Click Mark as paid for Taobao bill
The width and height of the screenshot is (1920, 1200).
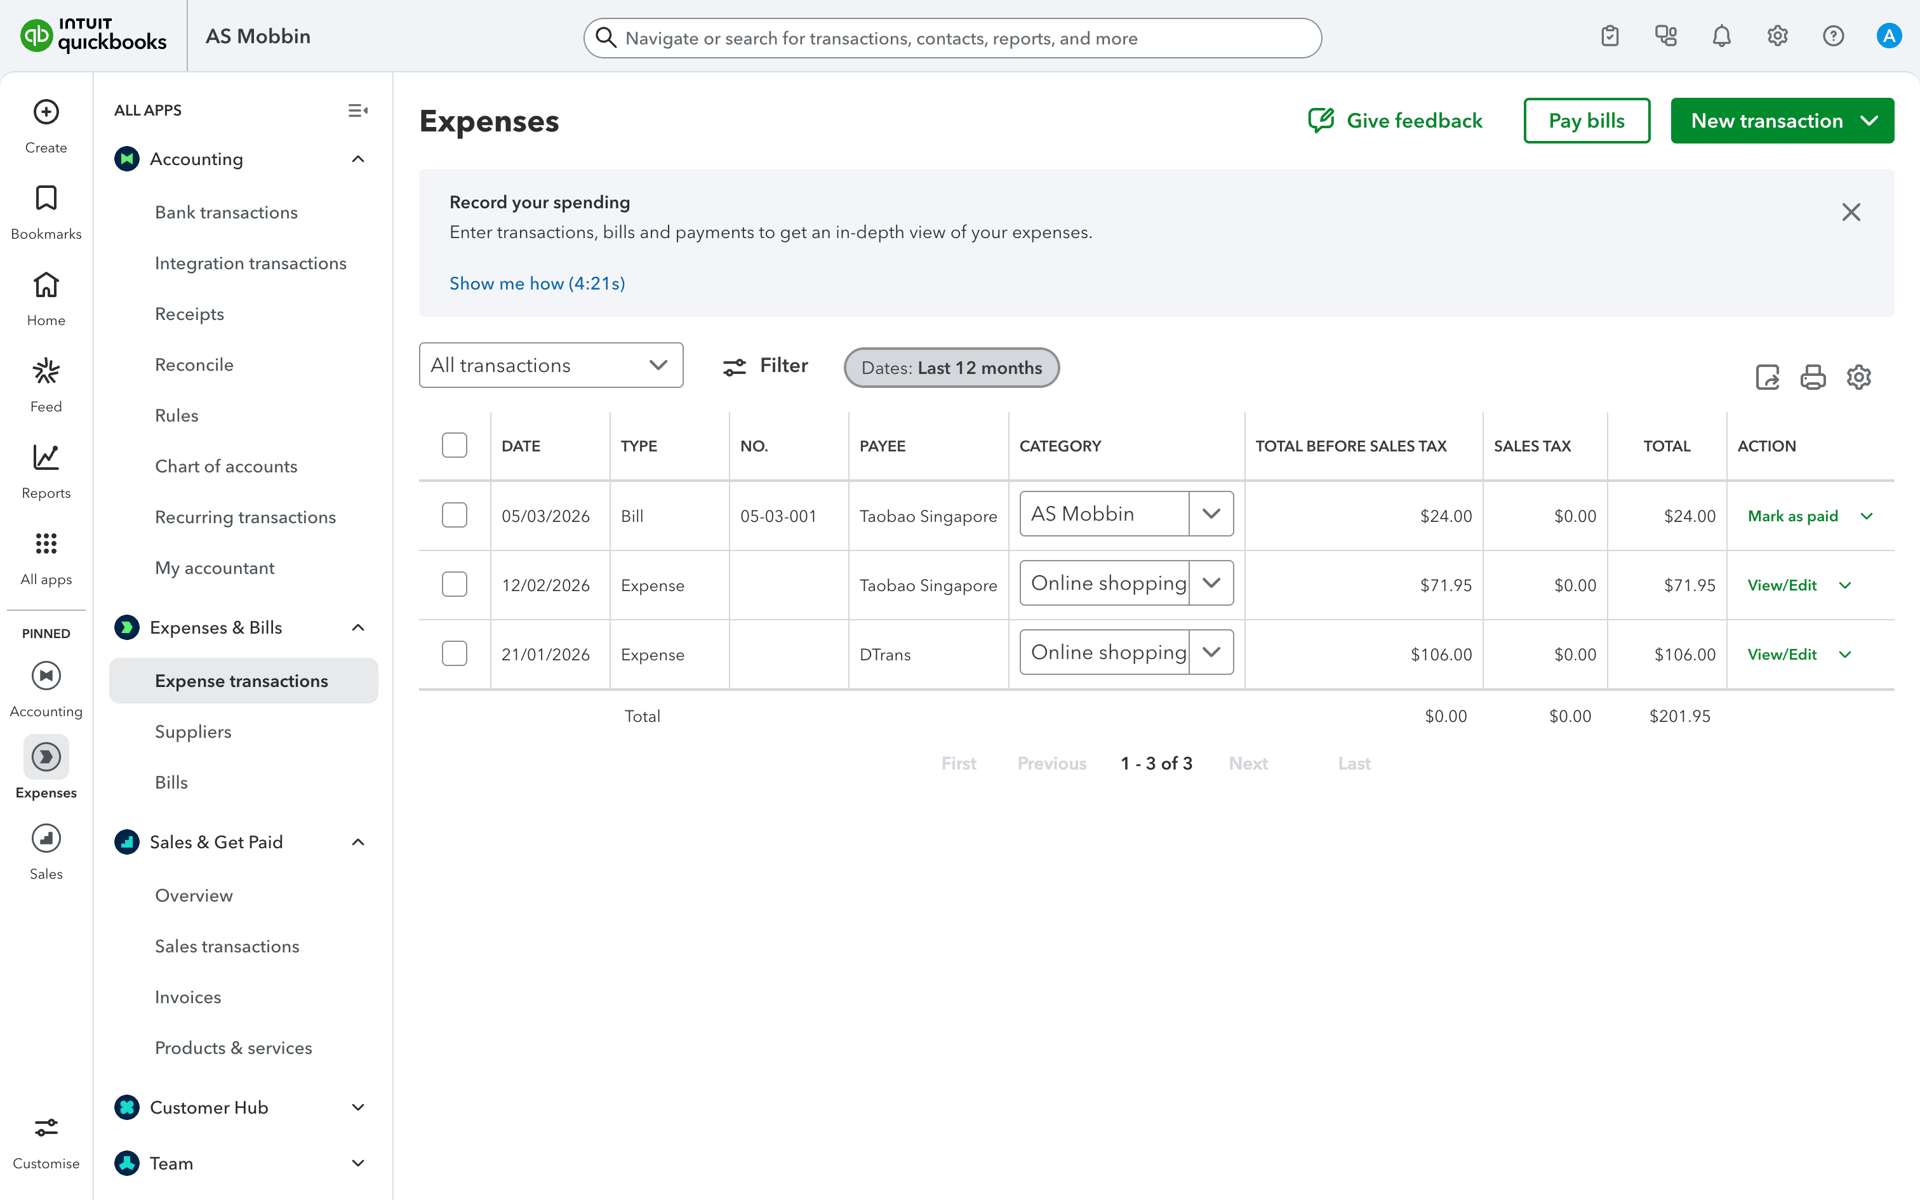tap(1793, 516)
